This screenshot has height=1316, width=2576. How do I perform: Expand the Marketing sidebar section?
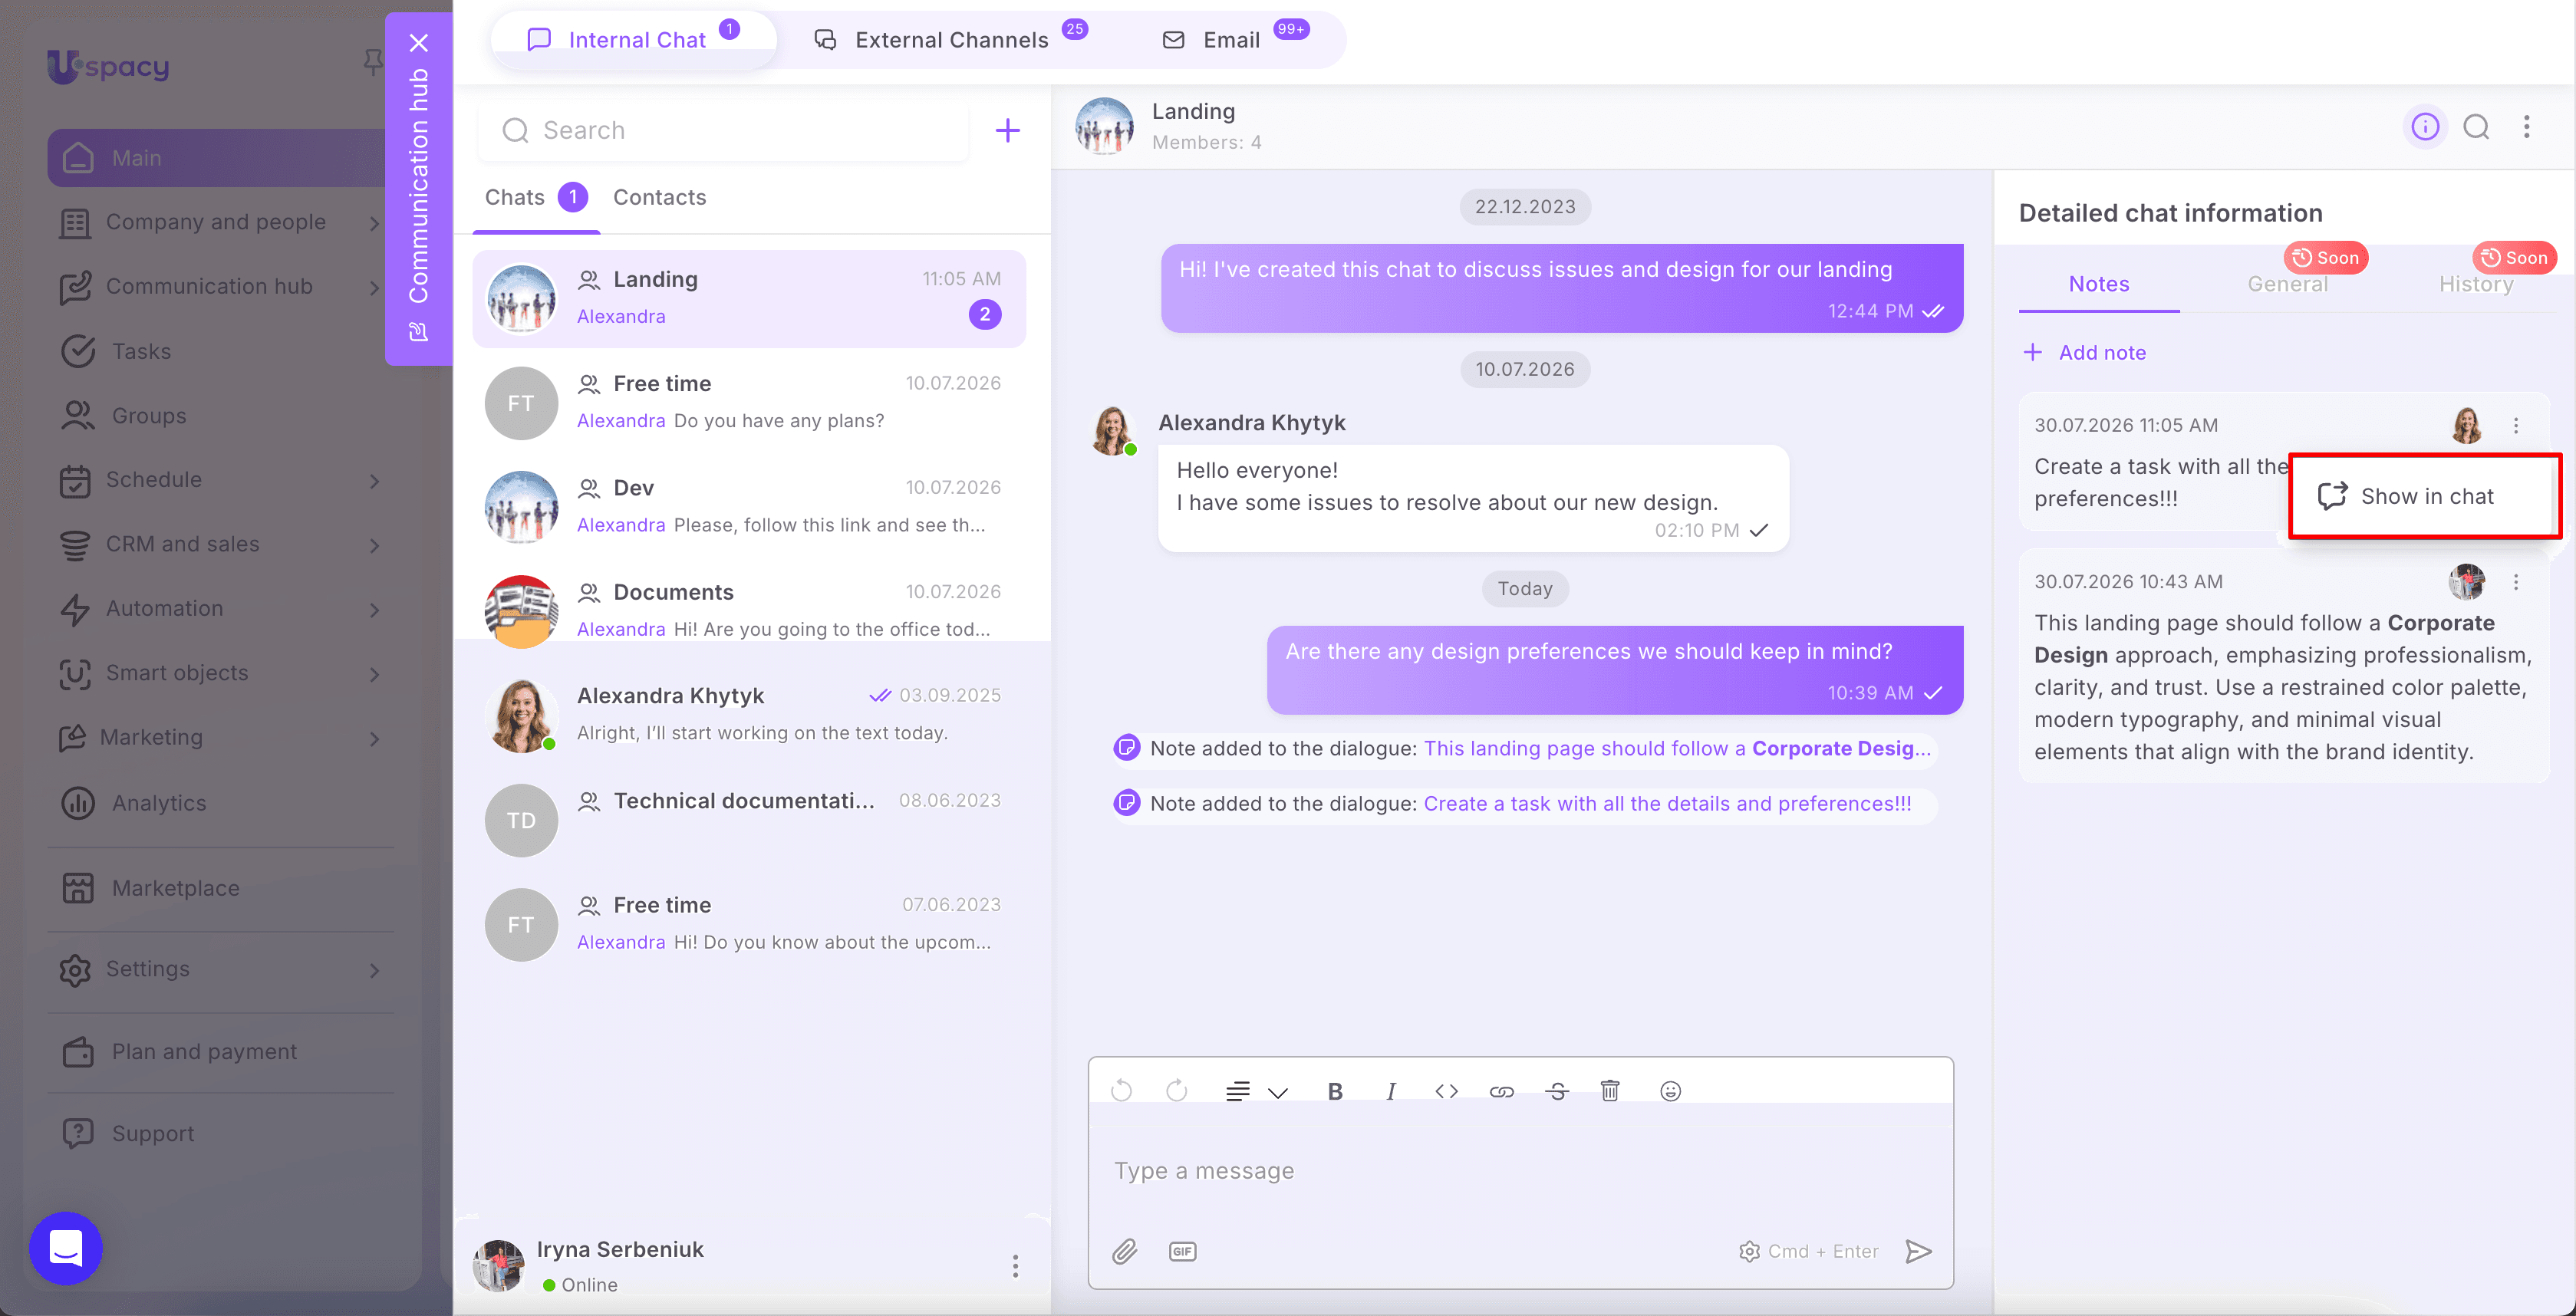[x=375, y=738]
